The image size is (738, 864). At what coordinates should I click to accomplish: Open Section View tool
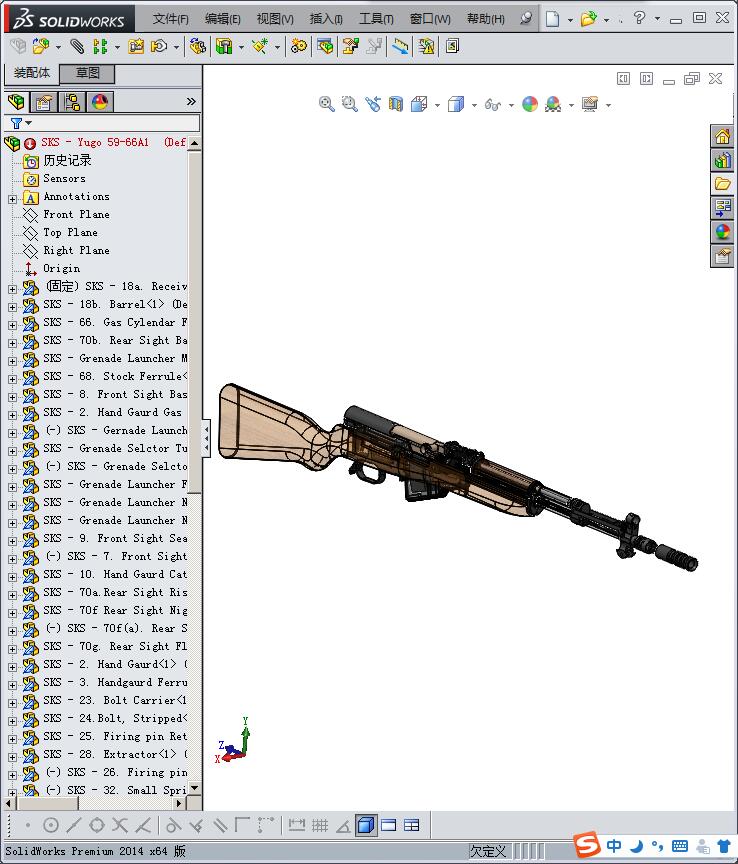pyautogui.click(x=396, y=104)
